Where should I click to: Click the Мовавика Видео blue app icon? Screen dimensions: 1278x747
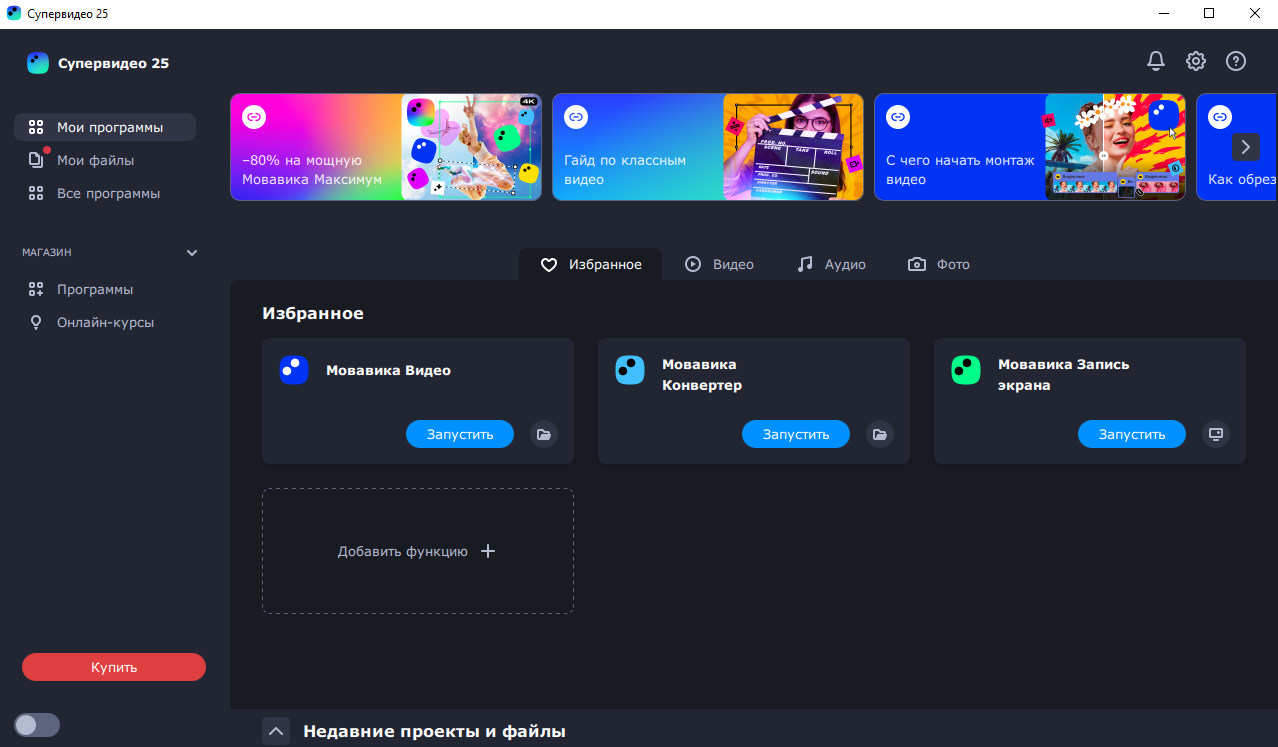294,370
